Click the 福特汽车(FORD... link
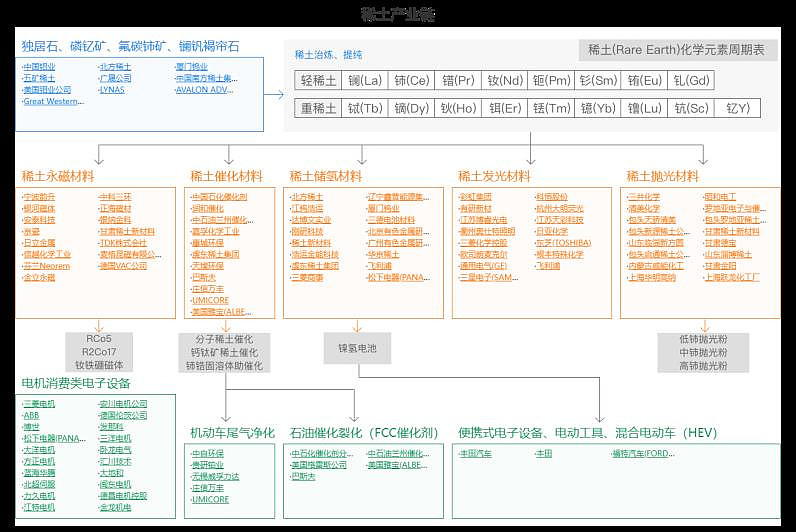This screenshot has width=796, height=532. click(x=644, y=454)
